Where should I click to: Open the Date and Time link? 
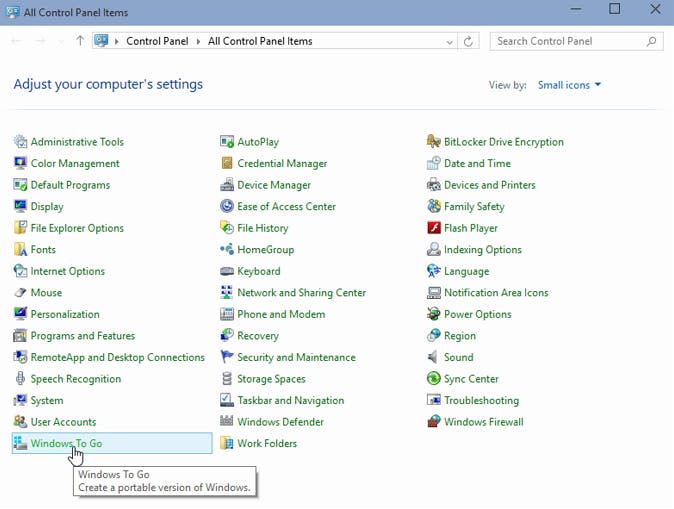pyautogui.click(x=477, y=163)
